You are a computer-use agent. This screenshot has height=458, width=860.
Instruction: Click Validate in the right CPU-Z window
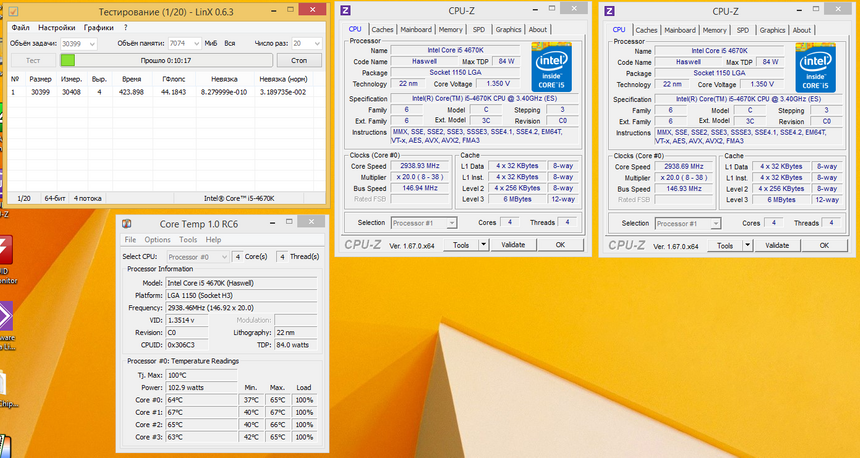776,244
